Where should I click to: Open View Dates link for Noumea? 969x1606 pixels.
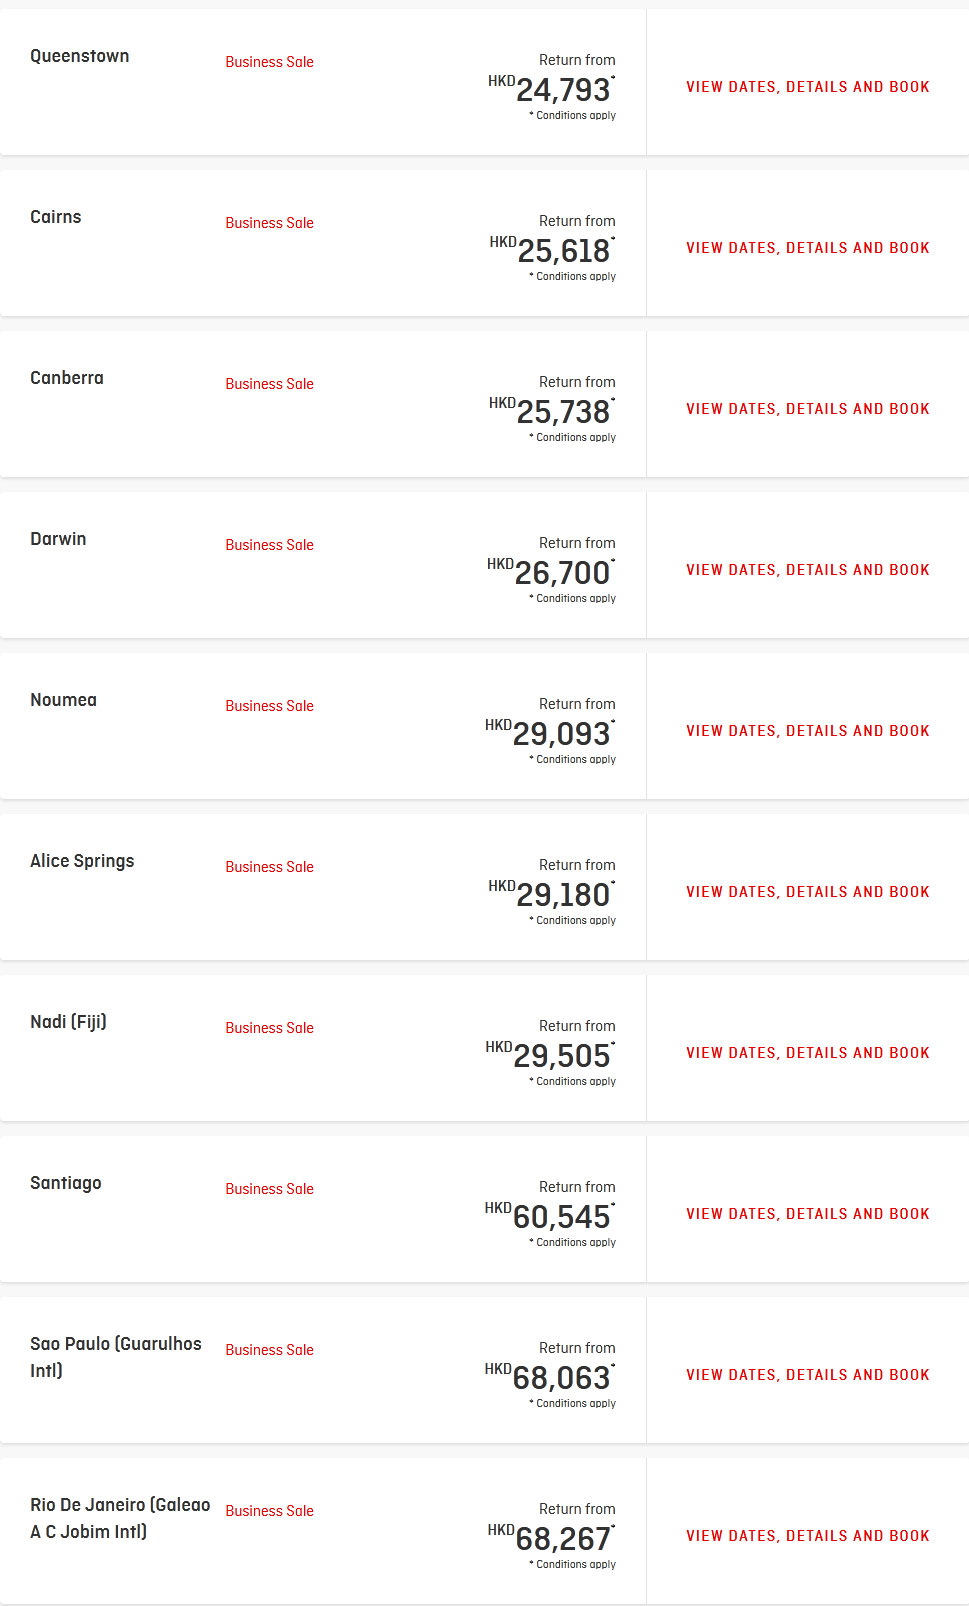(808, 731)
